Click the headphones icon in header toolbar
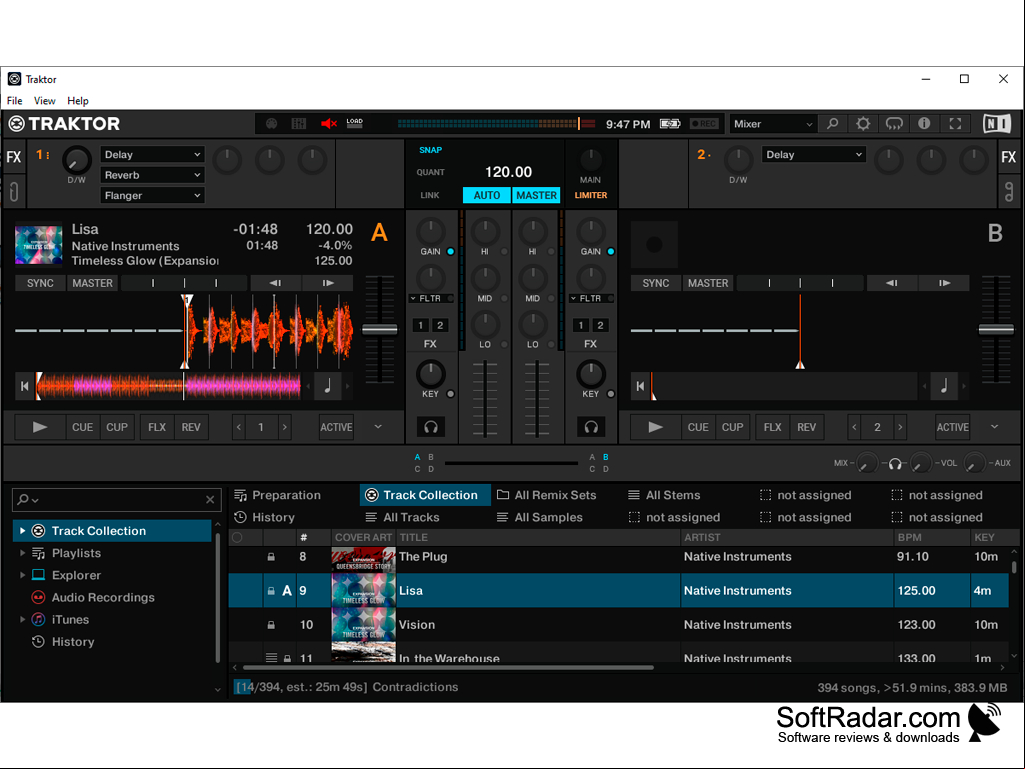 (x=894, y=124)
